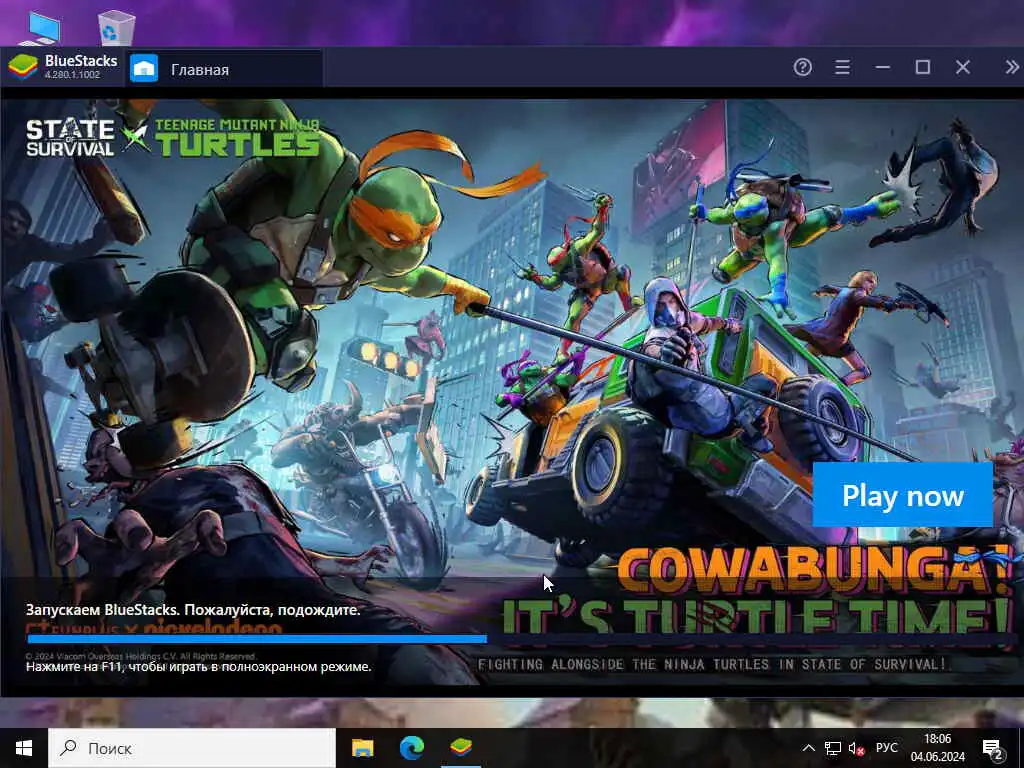The image size is (1024, 768).
Task: Open the BlueStacks hamburger menu
Action: (x=842, y=67)
